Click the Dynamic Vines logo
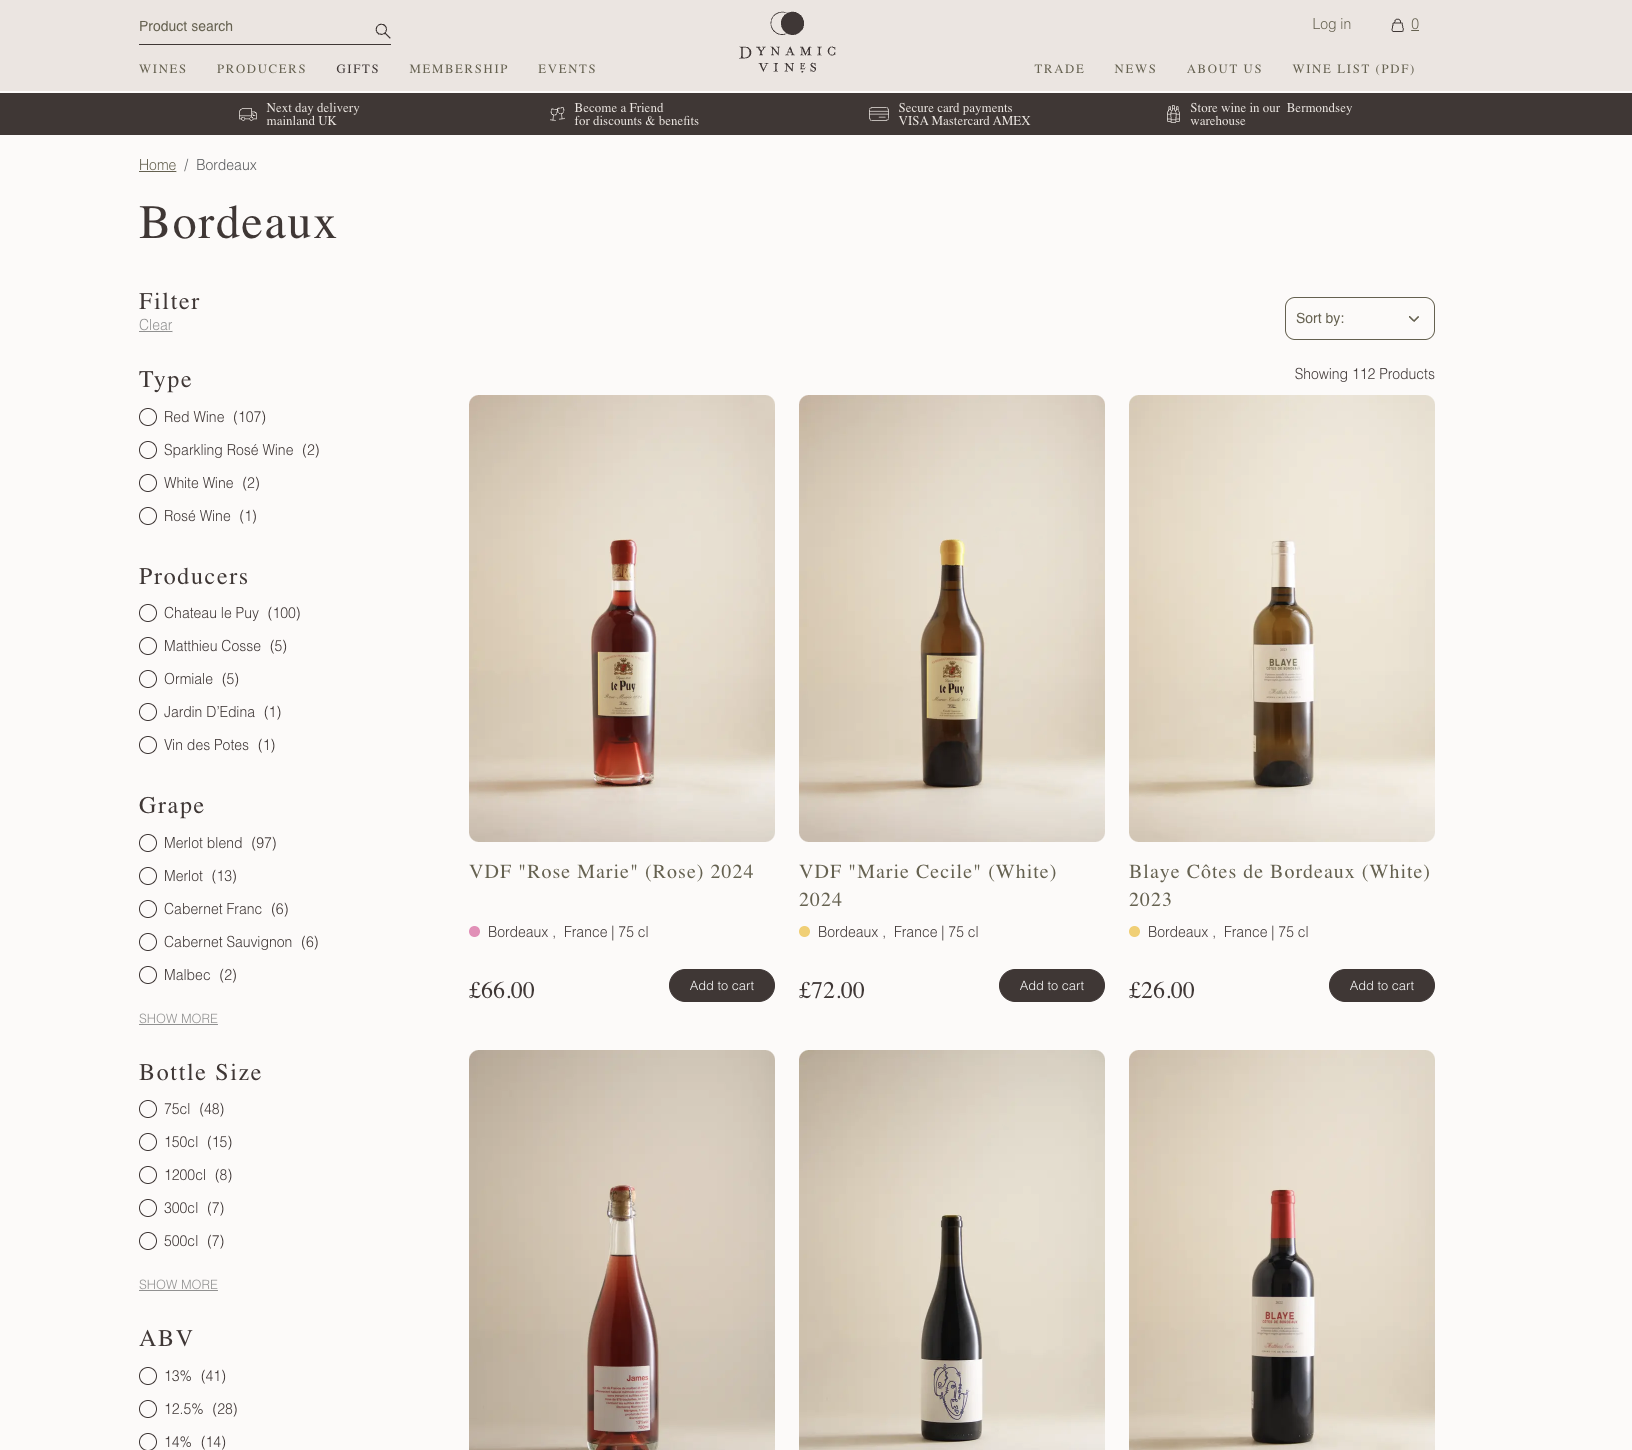 coord(787,44)
